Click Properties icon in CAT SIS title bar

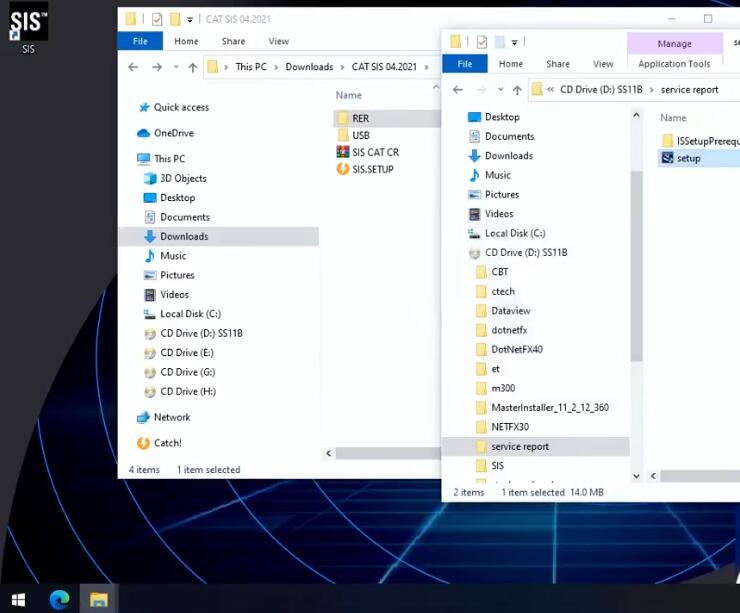point(157,19)
